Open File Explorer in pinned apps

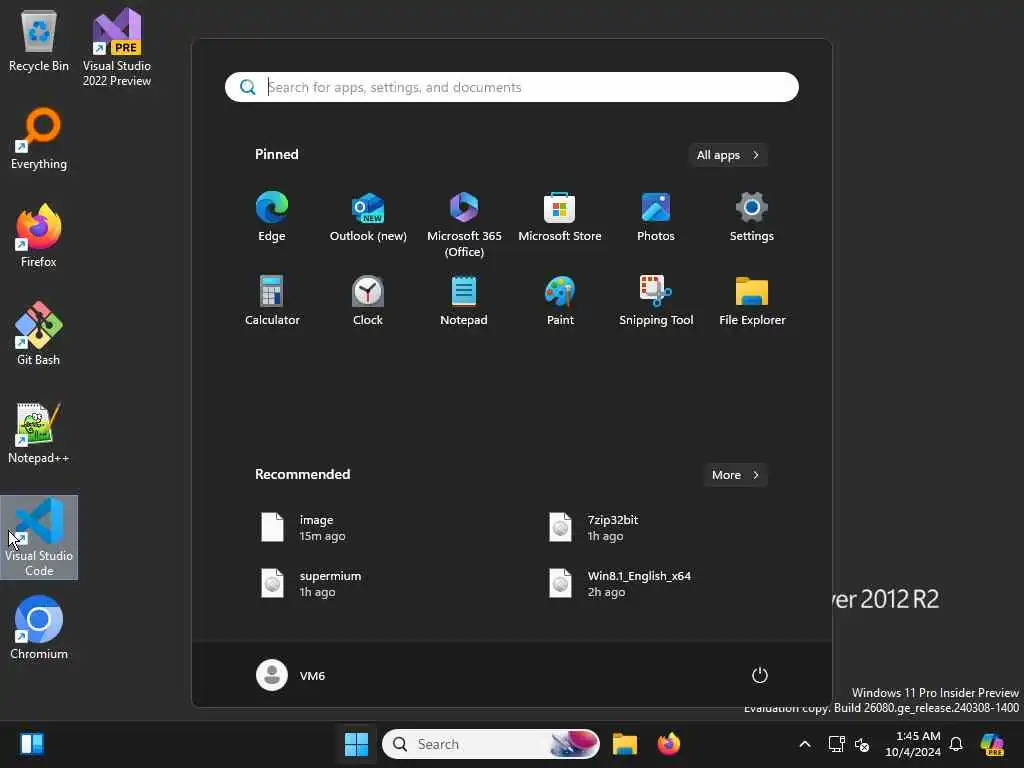(752, 301)
